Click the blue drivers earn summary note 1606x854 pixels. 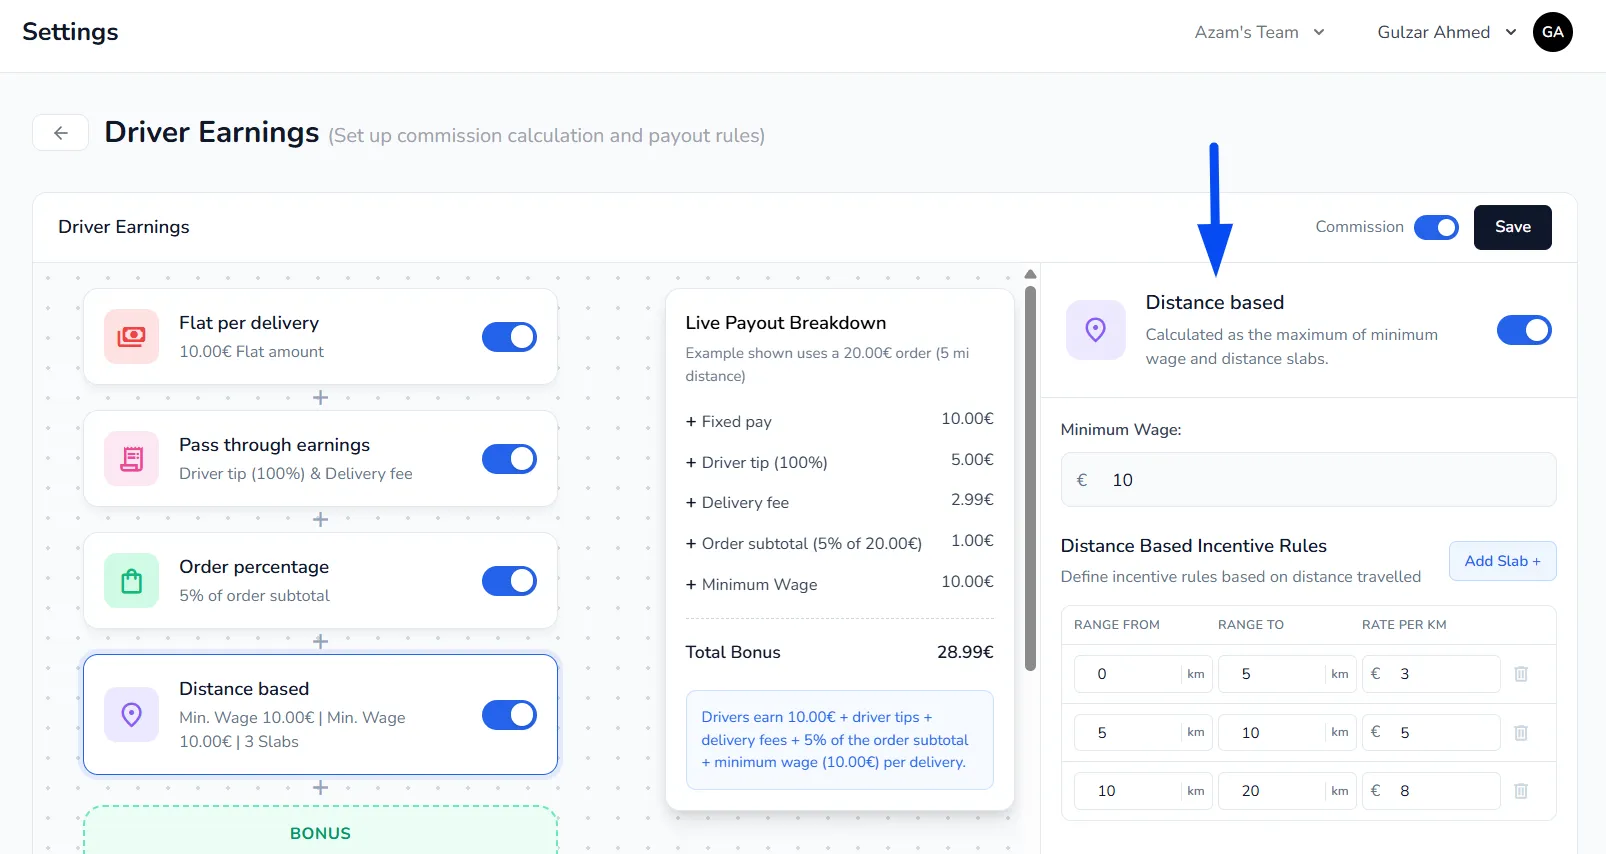(x=840, y=740)
